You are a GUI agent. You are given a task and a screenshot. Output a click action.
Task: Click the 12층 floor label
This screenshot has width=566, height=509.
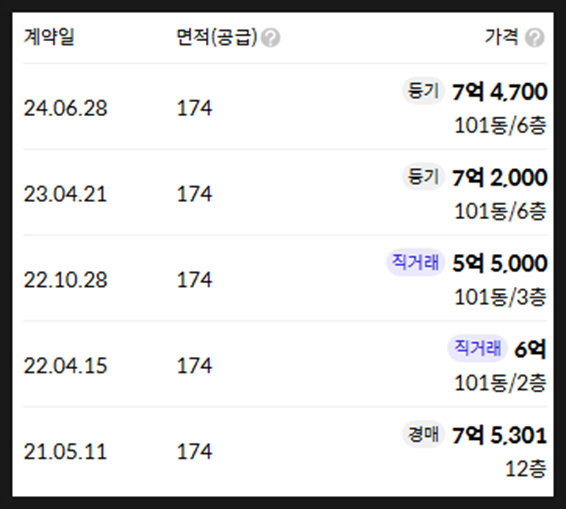526,469
